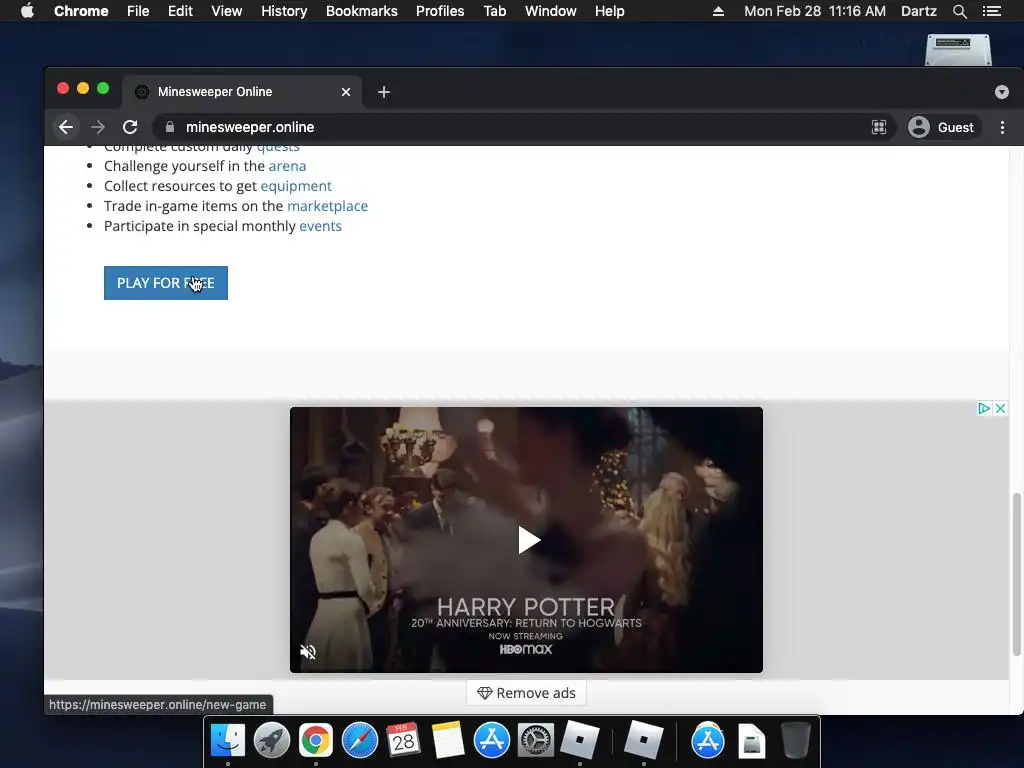
Task: Open Finder from the dock
Action: 228,741
